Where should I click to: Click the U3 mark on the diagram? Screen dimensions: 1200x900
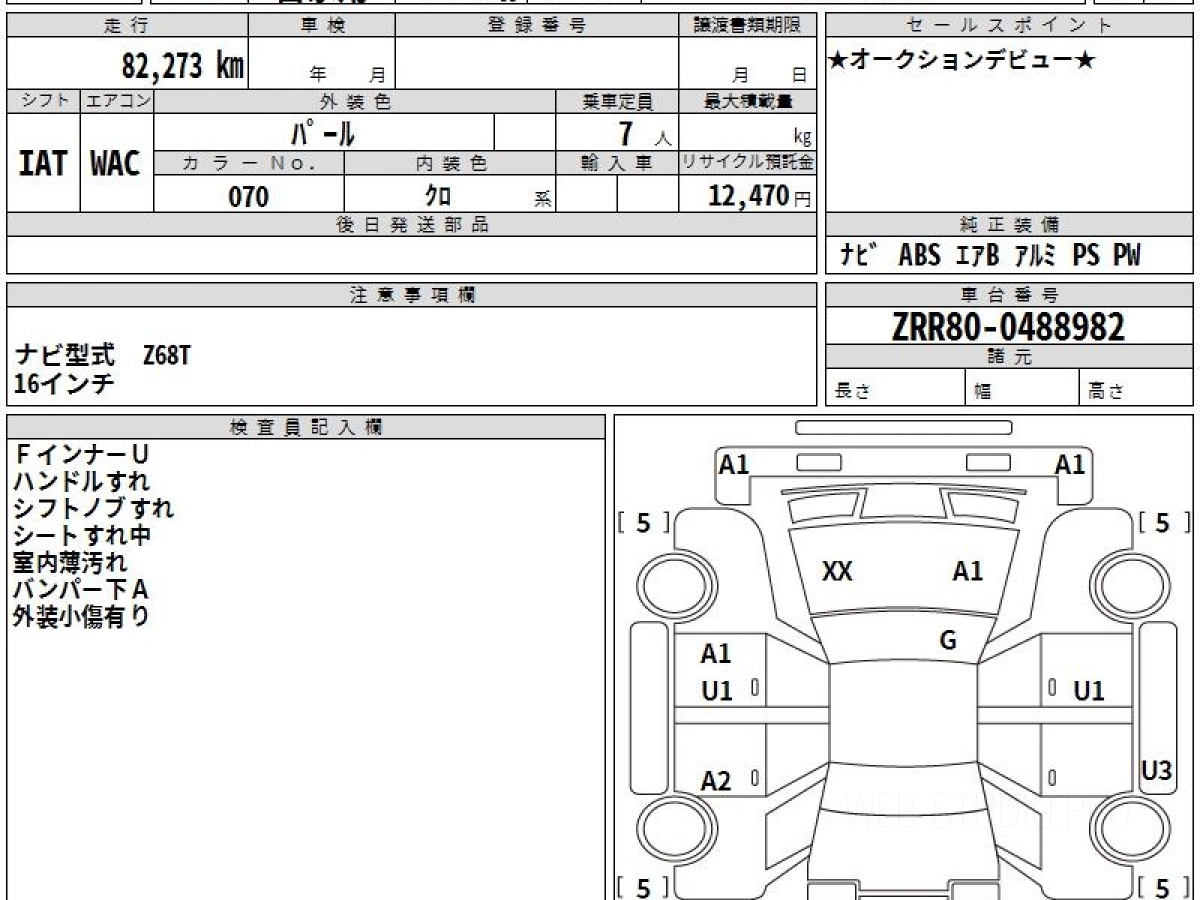pos(1157,770)
